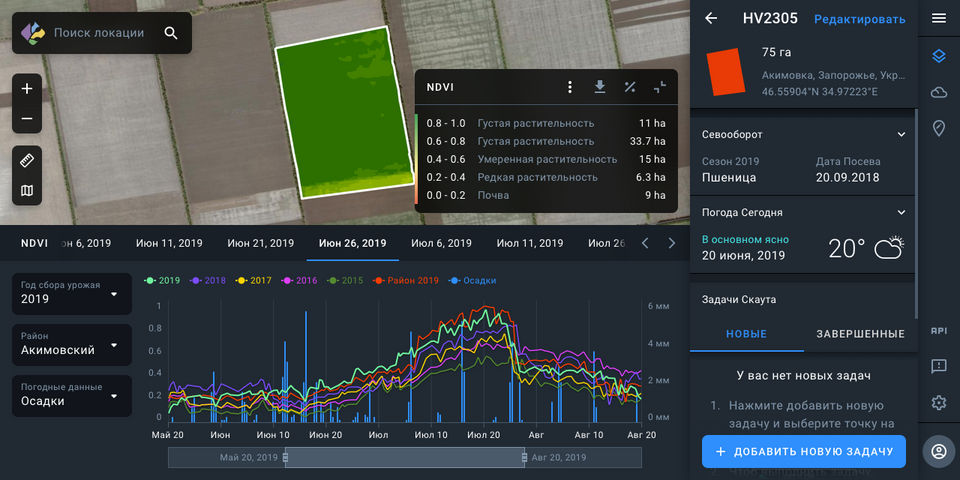Click the highlighted green field on the map
The height and width of the screenshot is (480, 960).
coord(345,112)
